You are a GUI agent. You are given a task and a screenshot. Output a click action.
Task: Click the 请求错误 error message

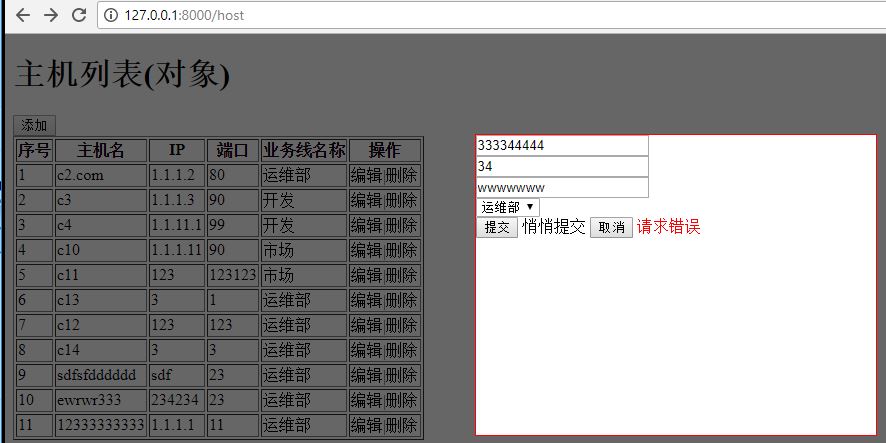(668, 227)
